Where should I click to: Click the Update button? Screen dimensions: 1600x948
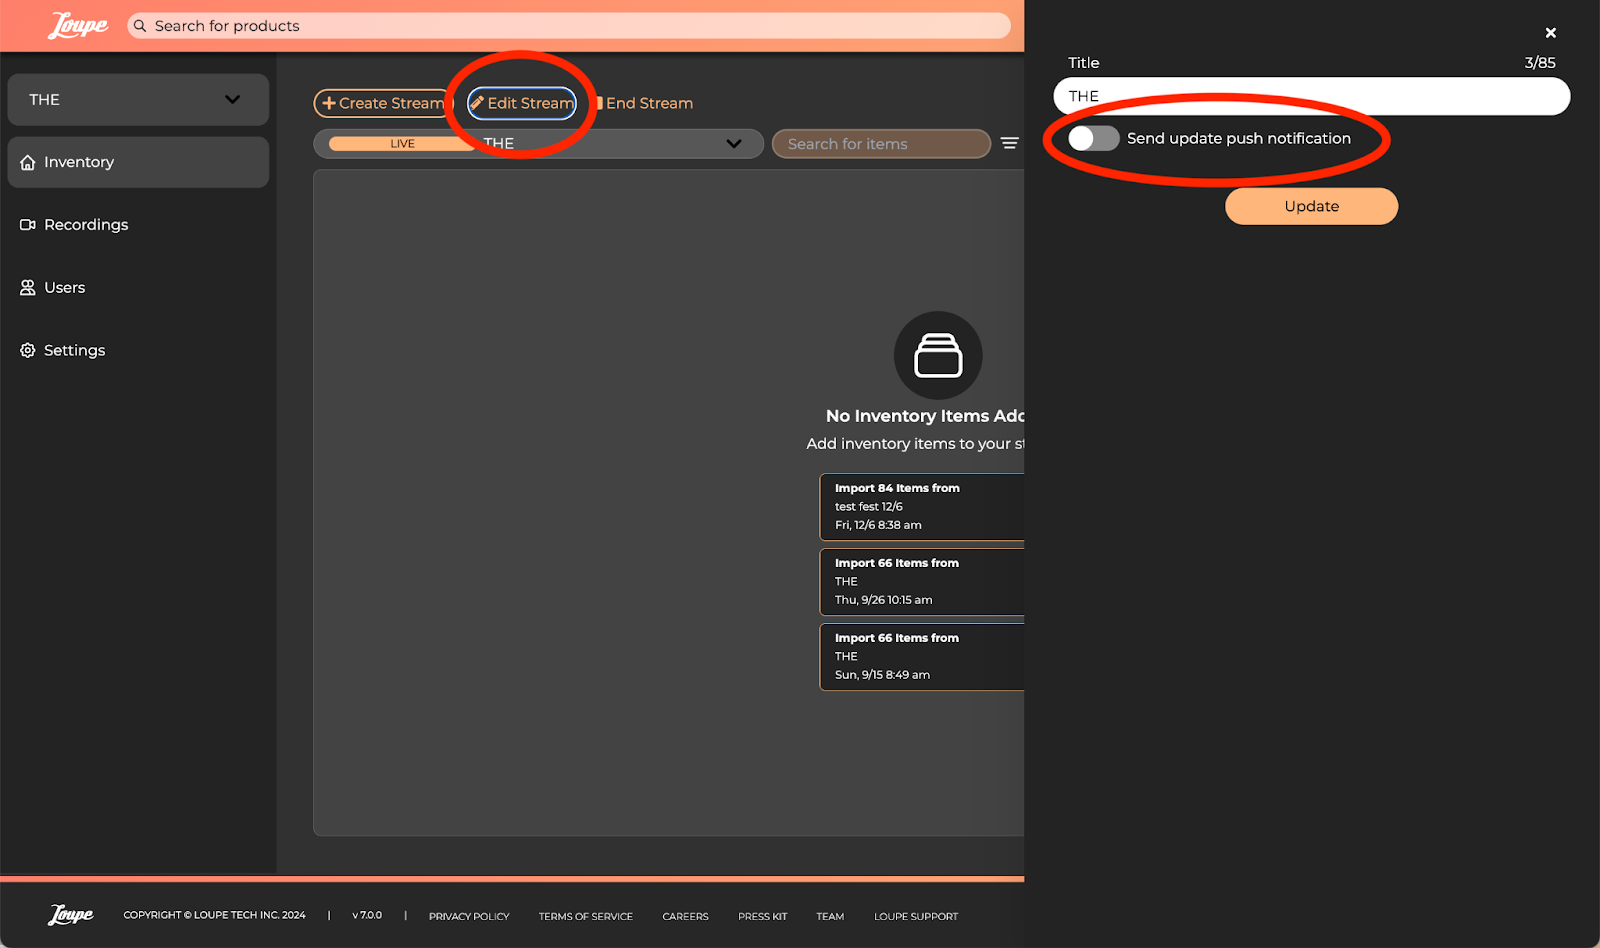click(1310, 207)
